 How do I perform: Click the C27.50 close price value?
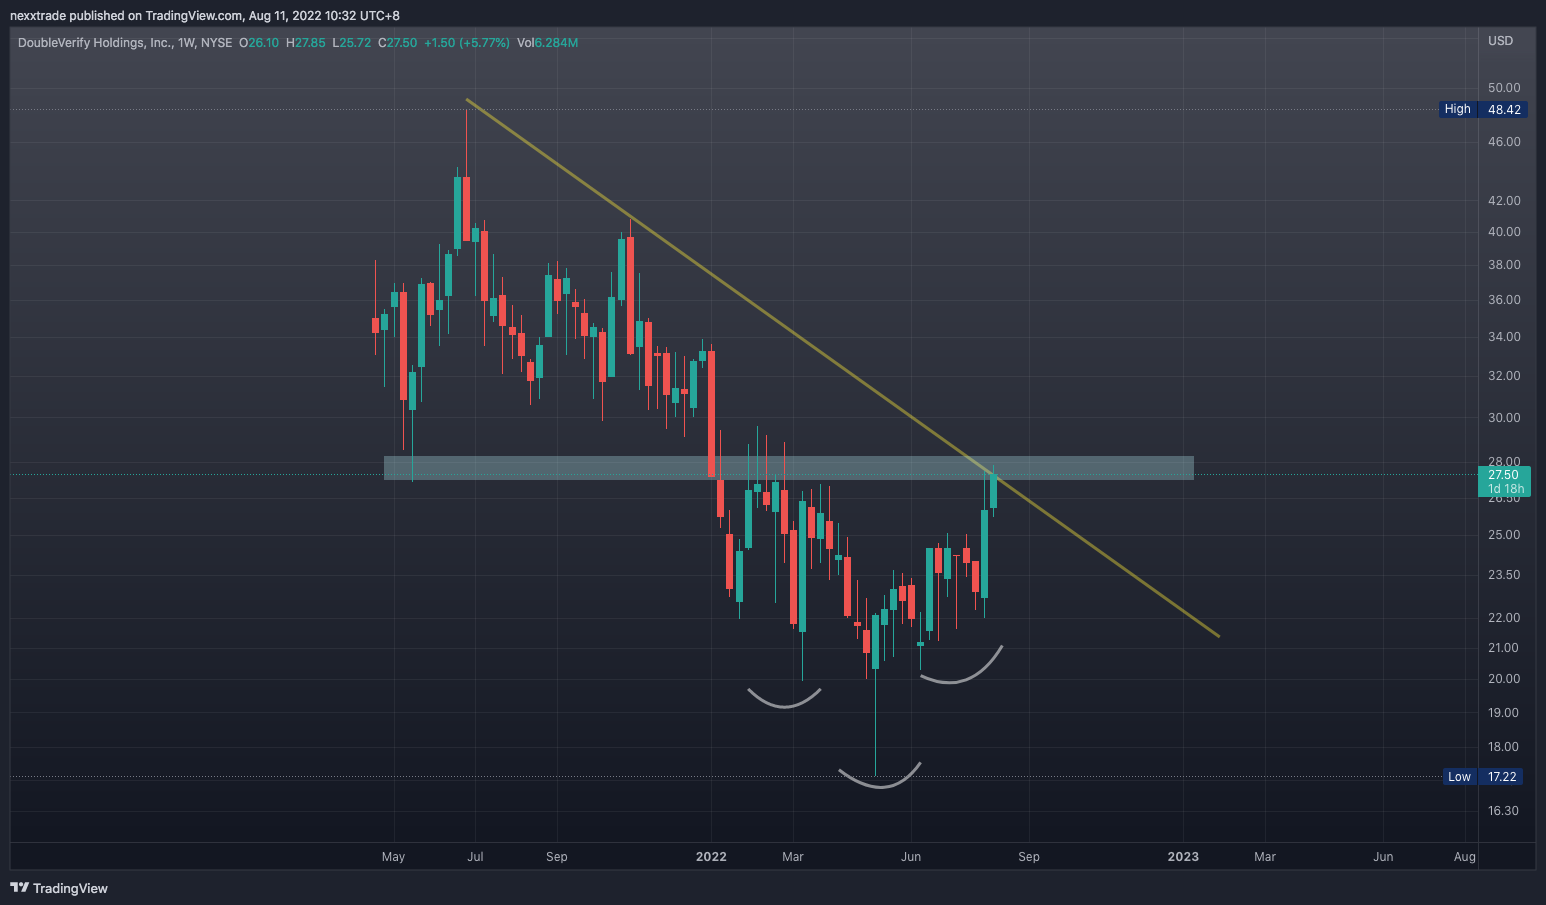point(397,43)
